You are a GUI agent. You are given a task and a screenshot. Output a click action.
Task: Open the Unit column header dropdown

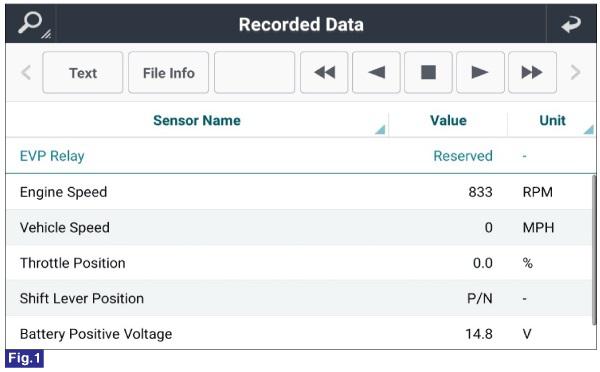pos(589,130)
